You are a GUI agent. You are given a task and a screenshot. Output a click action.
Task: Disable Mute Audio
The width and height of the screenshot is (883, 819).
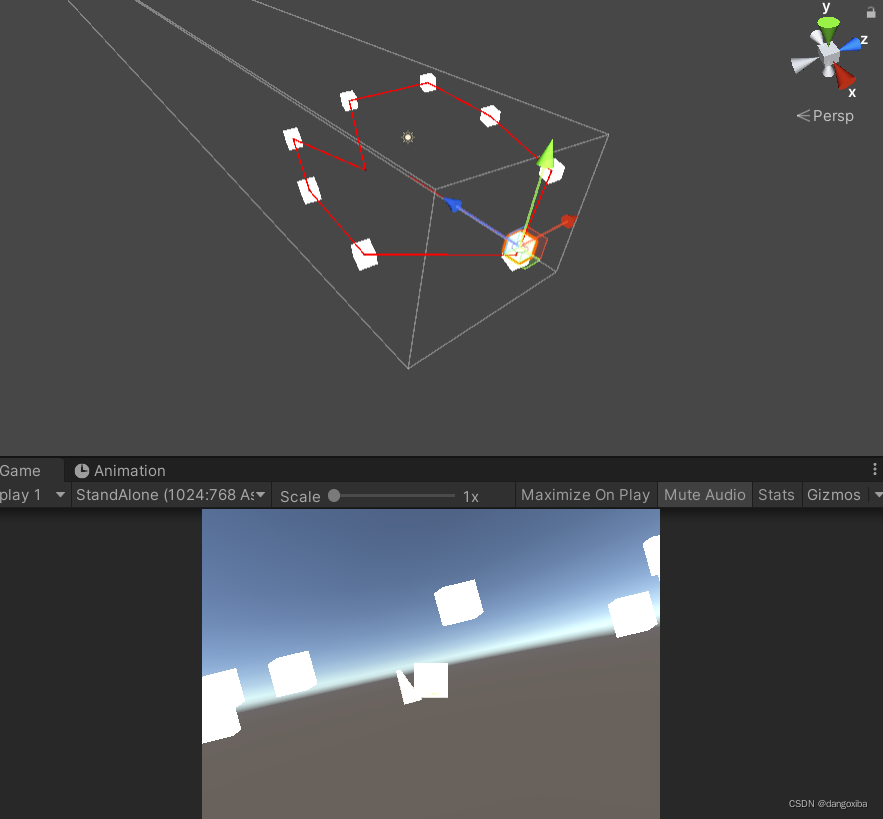pos(704,494)
